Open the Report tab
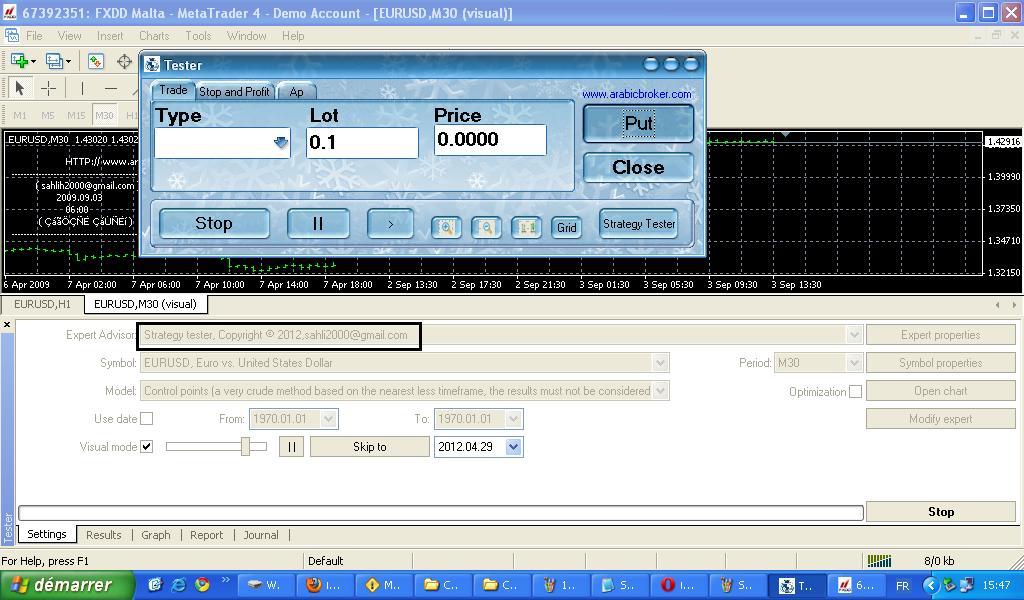 tap(206, 535)
